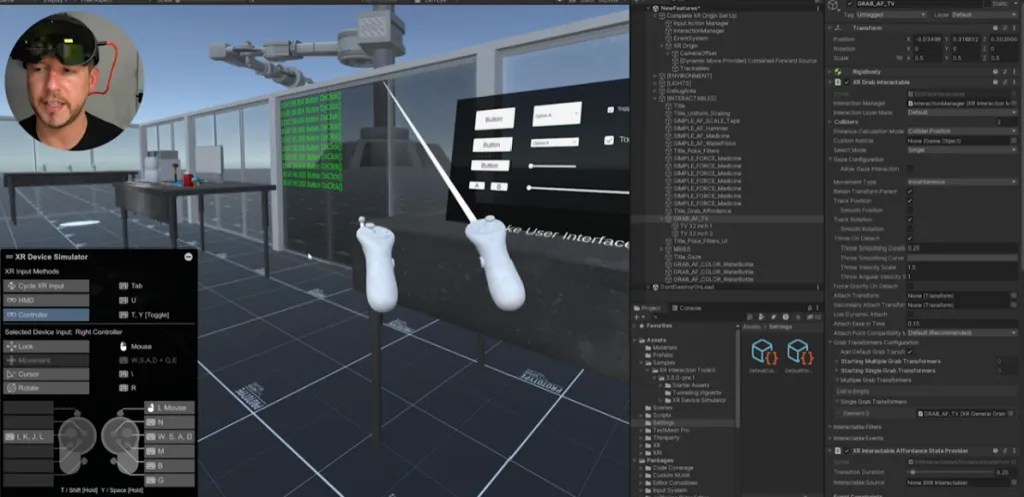The image size is (1024, 497).
Task: Open the Favorites section in Project
Action: (658, 325)
